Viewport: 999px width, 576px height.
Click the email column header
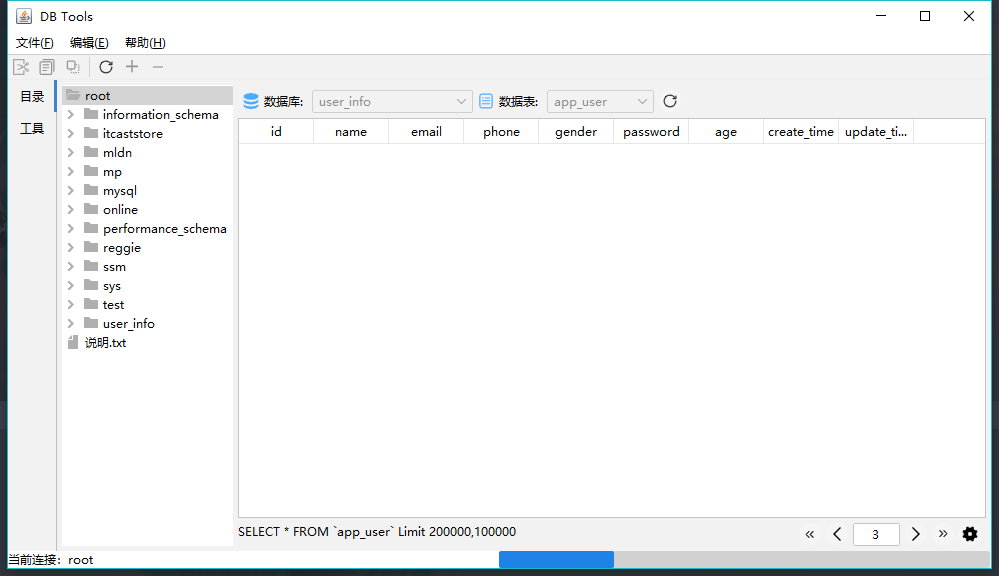click(x=426, y=131)
